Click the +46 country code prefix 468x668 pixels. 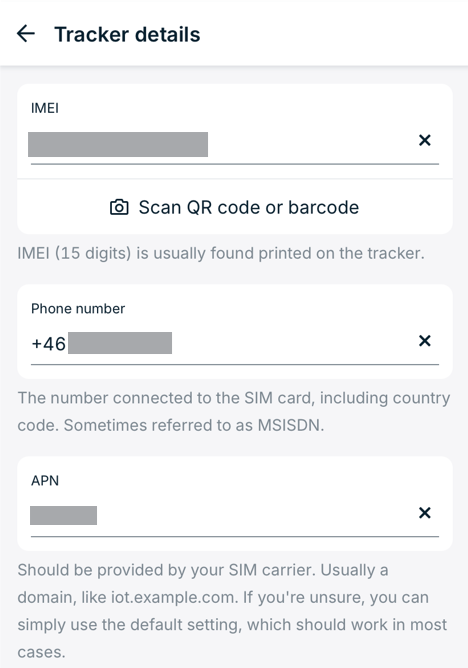click(x=49, y=344)
